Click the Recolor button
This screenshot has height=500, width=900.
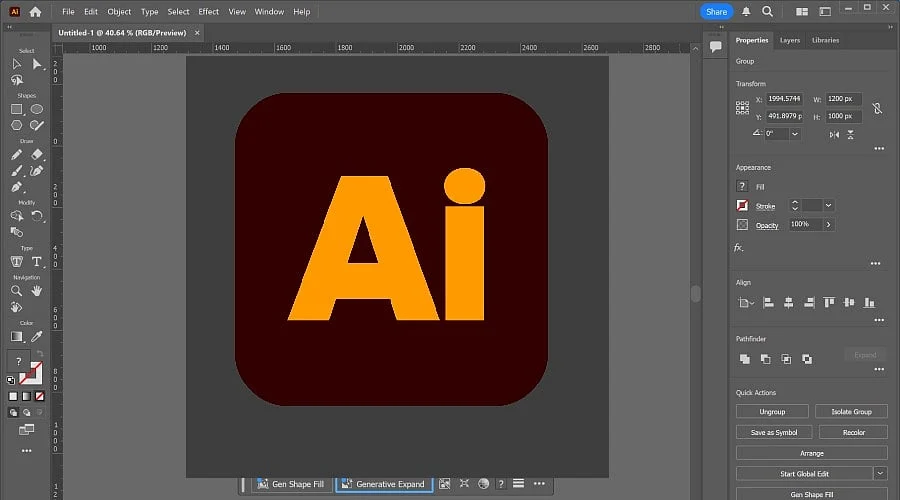coord(854,432)
